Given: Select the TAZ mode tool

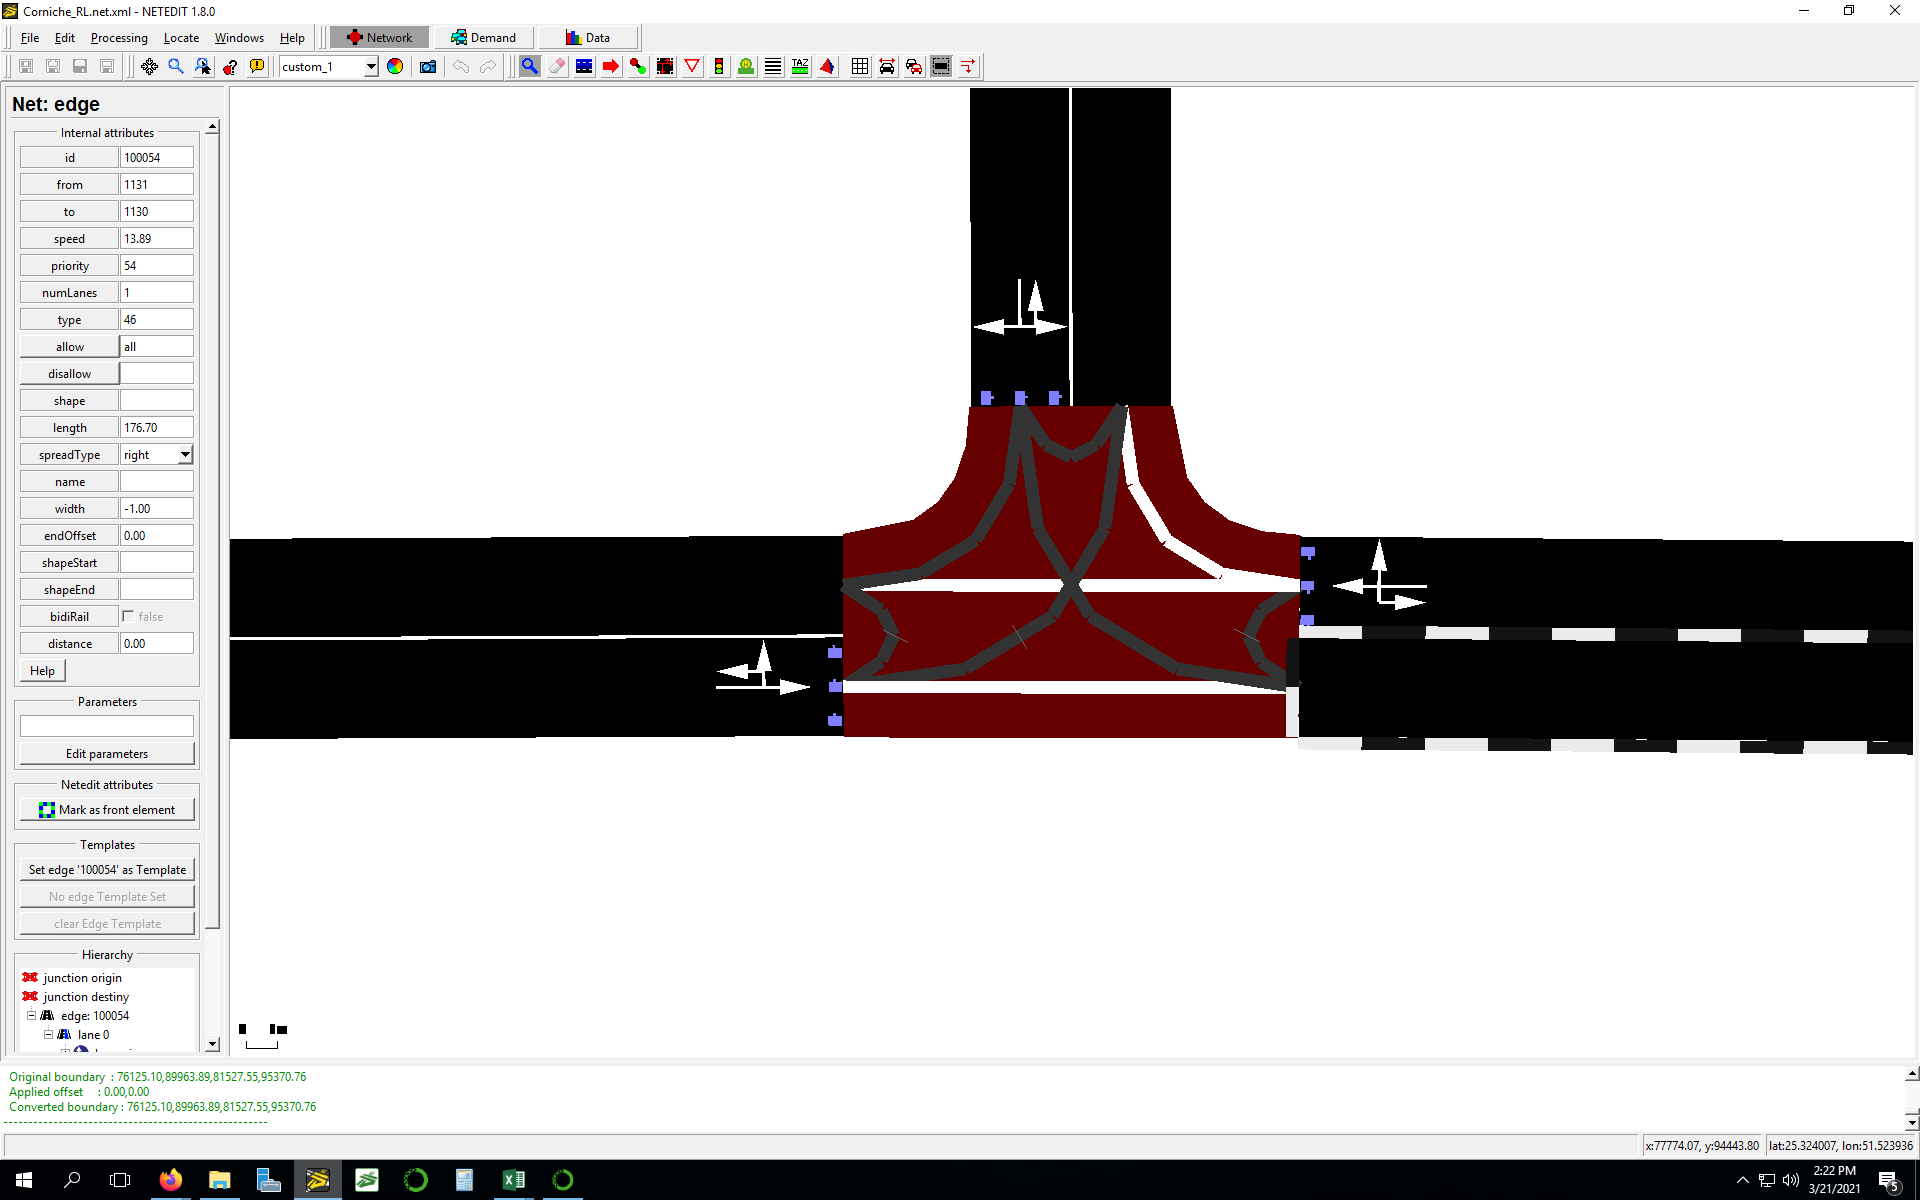Looking at the screenshot, I should pyautogui.click(x=800, y=67).
